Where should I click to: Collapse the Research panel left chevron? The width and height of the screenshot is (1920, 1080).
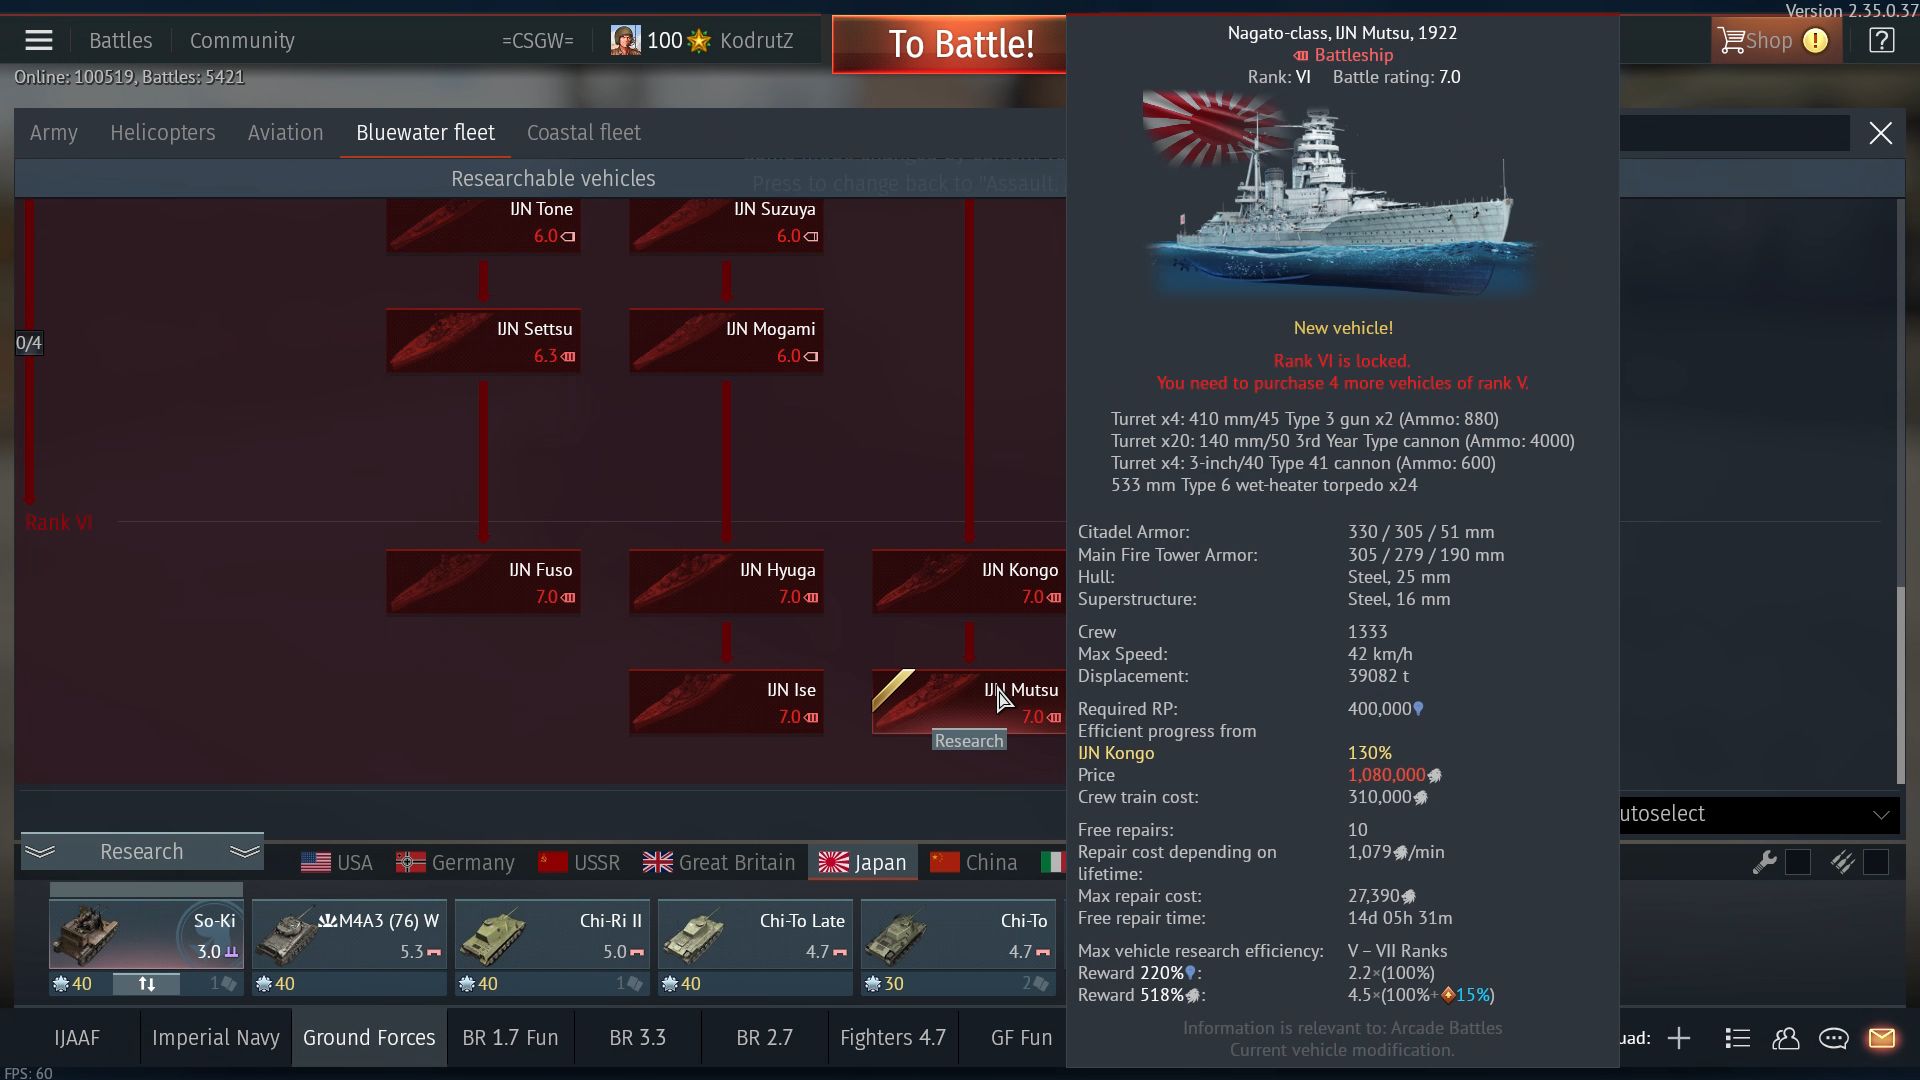tap(41, 852)
